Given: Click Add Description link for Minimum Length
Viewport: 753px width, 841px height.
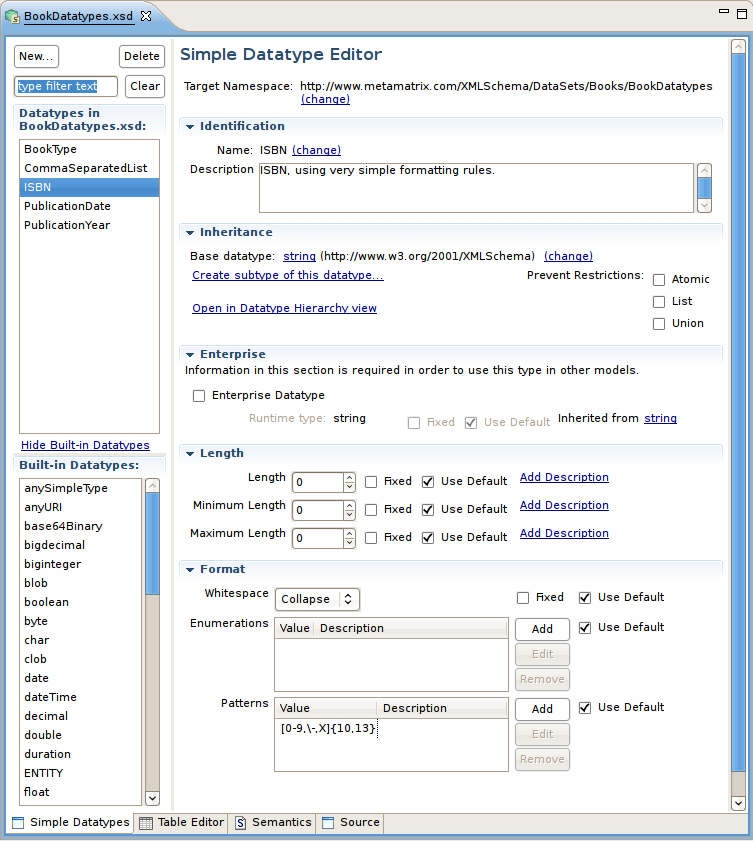Looking at the screenshot, I should pyautogui.click(x=564, y=505).
